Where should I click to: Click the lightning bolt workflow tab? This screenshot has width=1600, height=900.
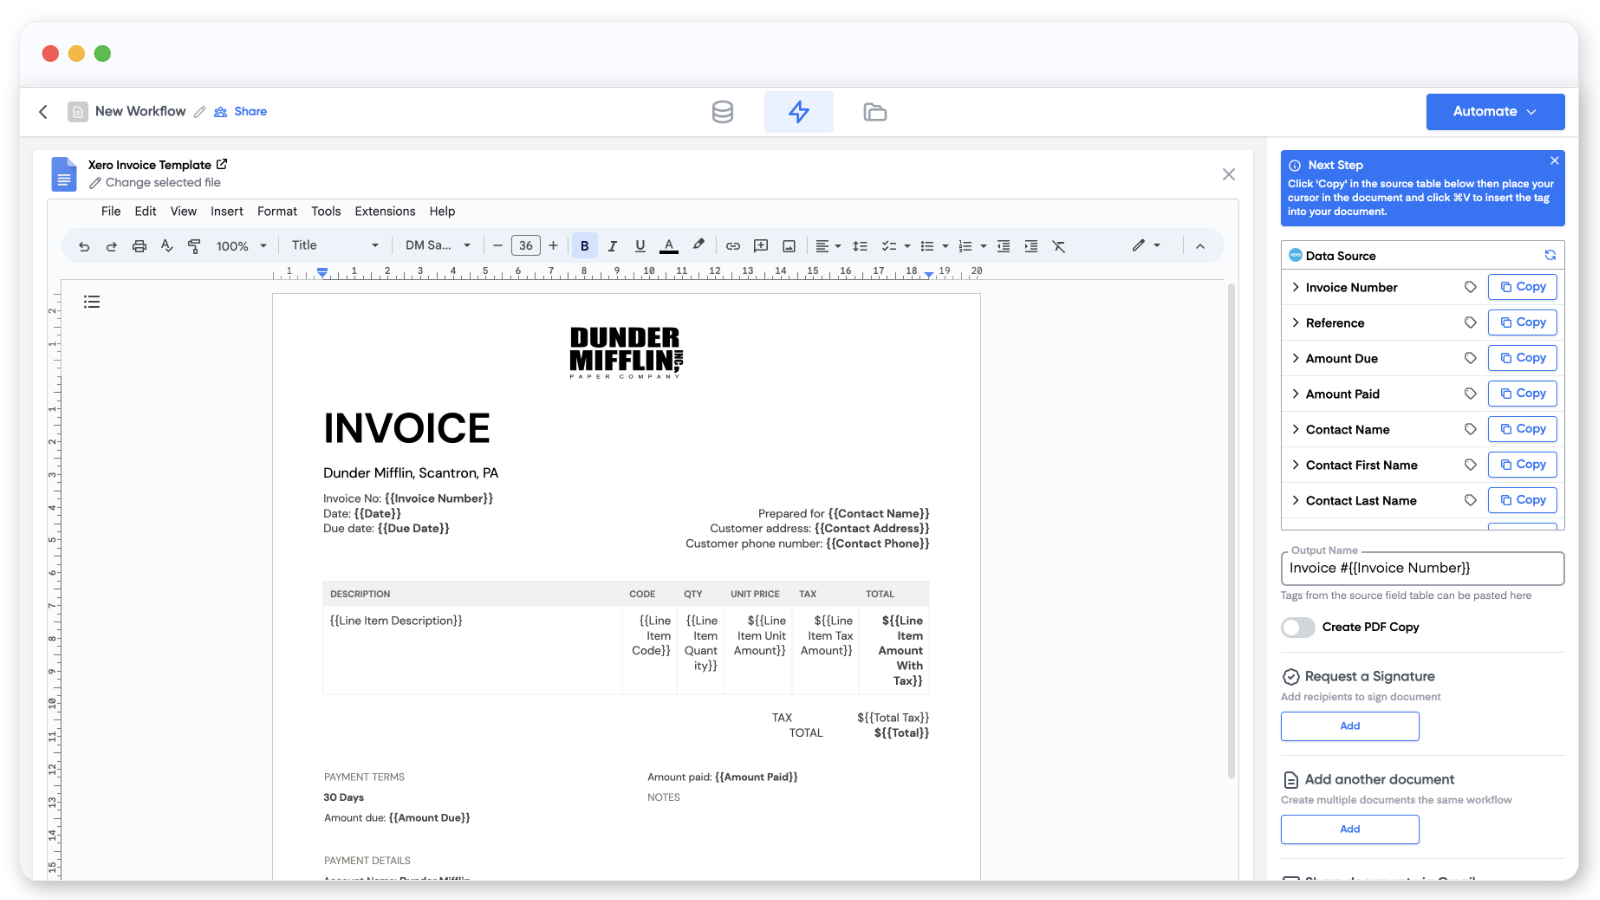[798, 112]
